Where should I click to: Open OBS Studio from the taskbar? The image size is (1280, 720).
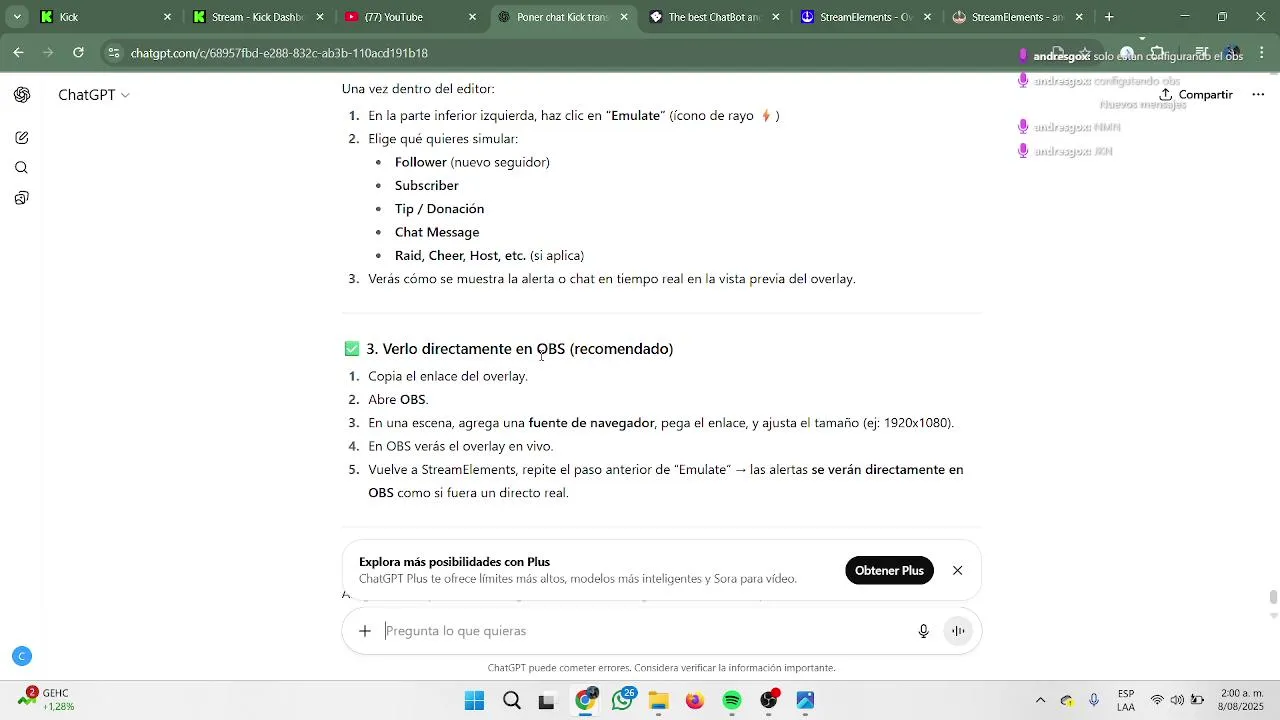coord(769,701)
